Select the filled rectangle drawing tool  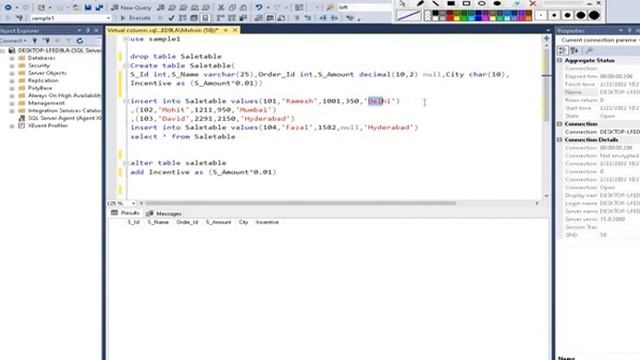click(451, 3)
